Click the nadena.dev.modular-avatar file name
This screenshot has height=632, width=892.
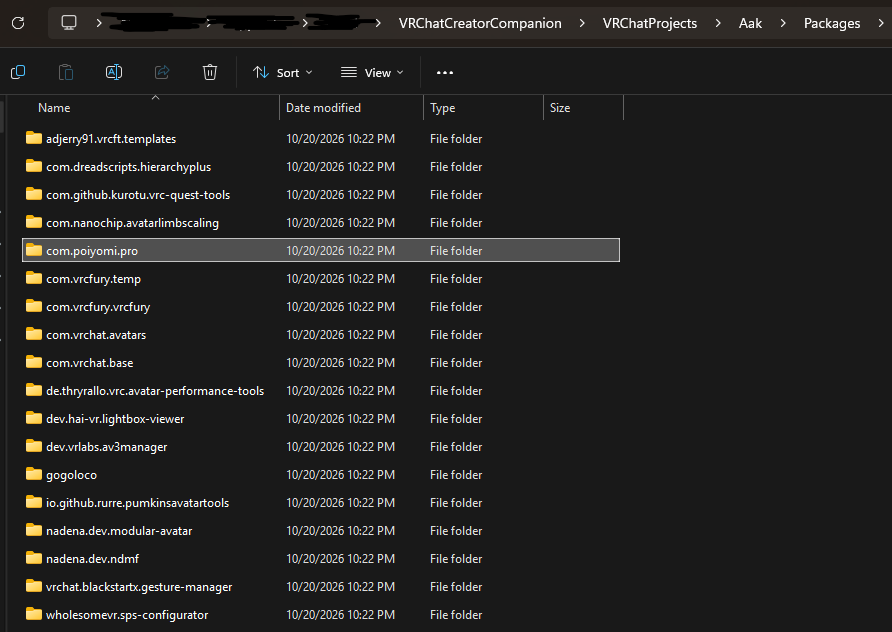coord(119,531)
